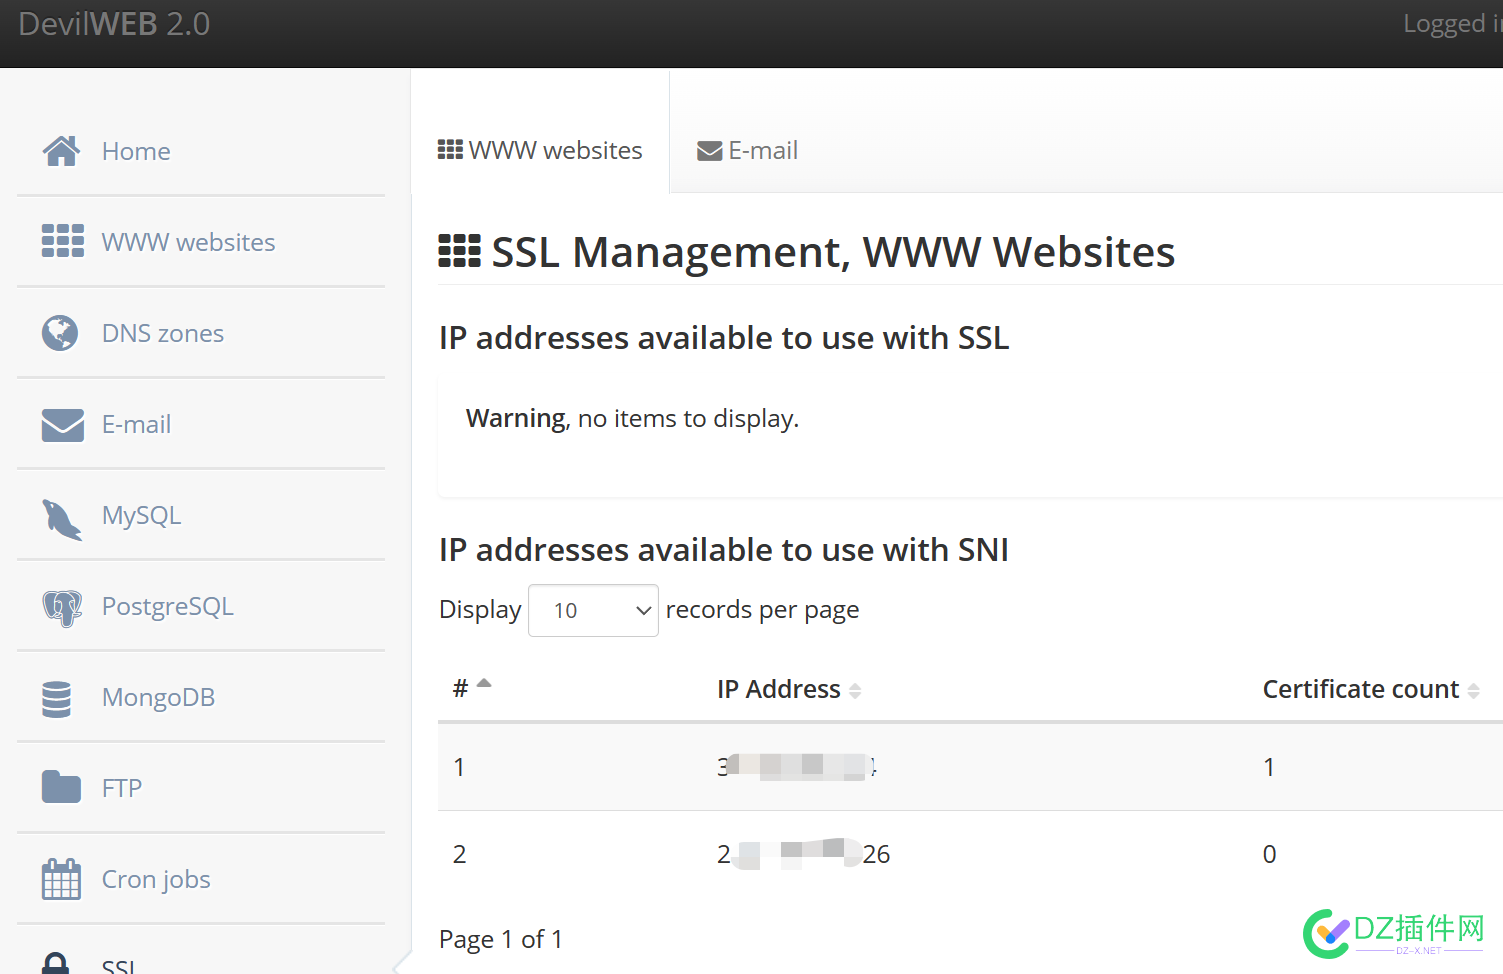The width and height of the screenshot is (1503, 974).
Task: Sort table by # column
Action: (472, 688)
